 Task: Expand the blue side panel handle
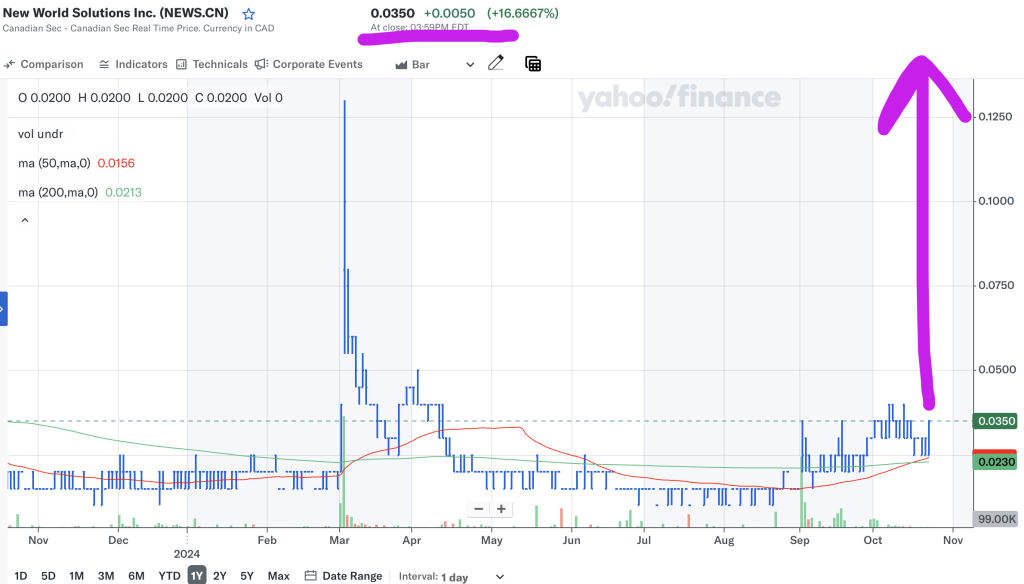[x=3, y=308]
